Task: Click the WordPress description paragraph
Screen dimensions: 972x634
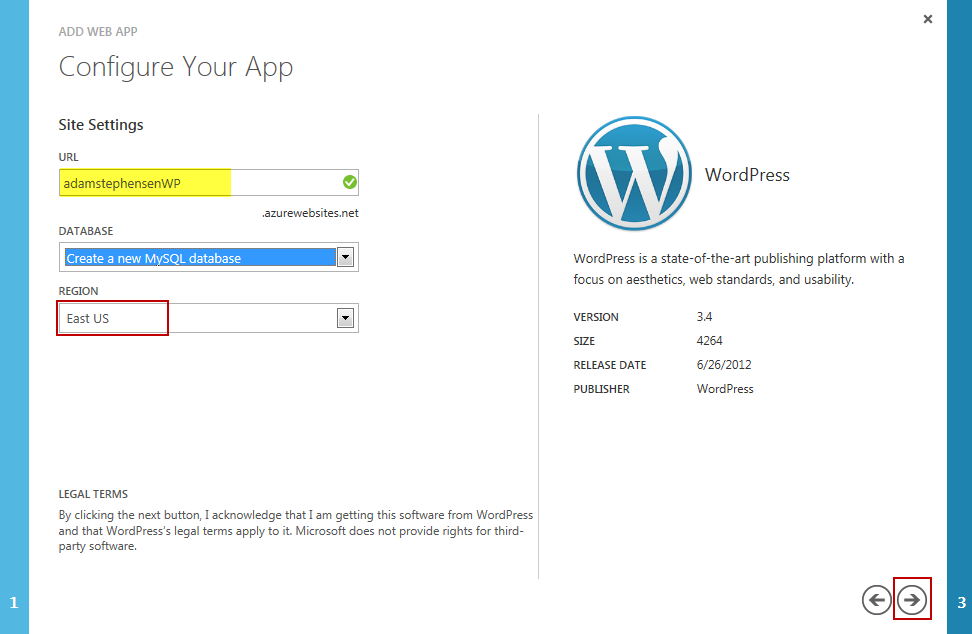Action: point(738,269)
